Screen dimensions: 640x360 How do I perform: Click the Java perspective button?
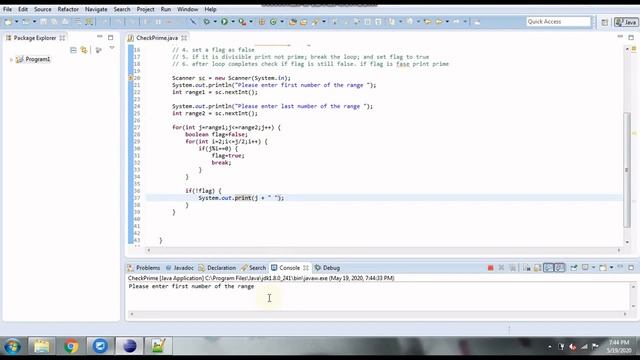click(x=626, y=22)
